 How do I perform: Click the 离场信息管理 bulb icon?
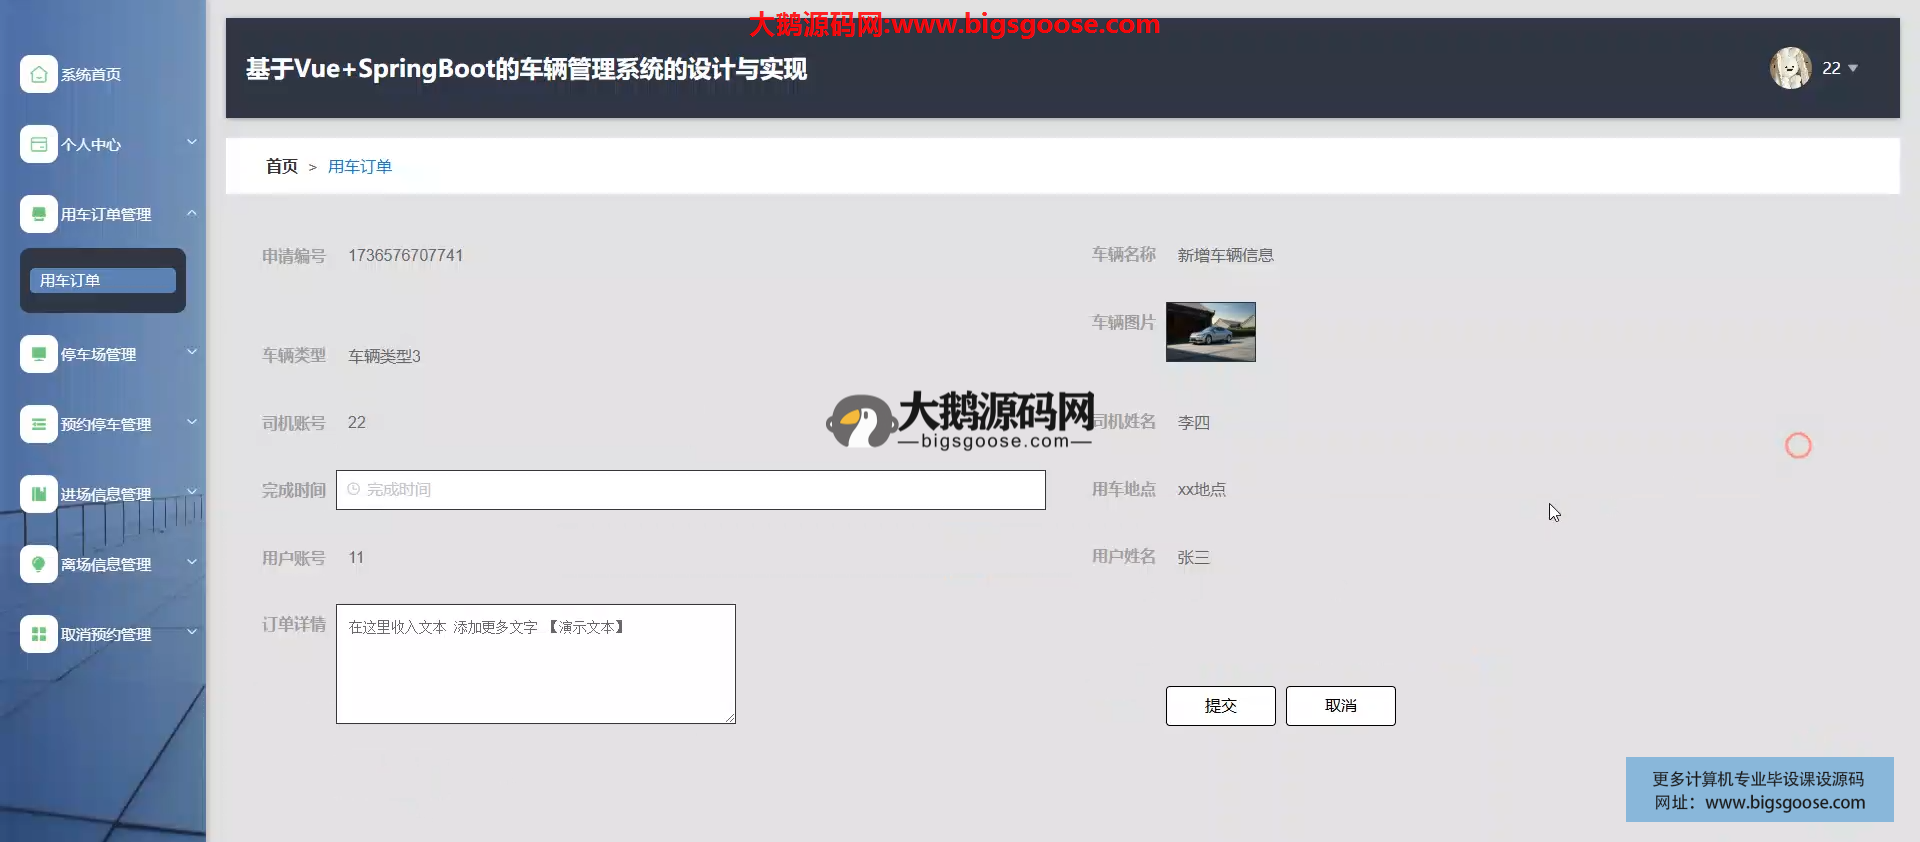(x=38, y=564)
